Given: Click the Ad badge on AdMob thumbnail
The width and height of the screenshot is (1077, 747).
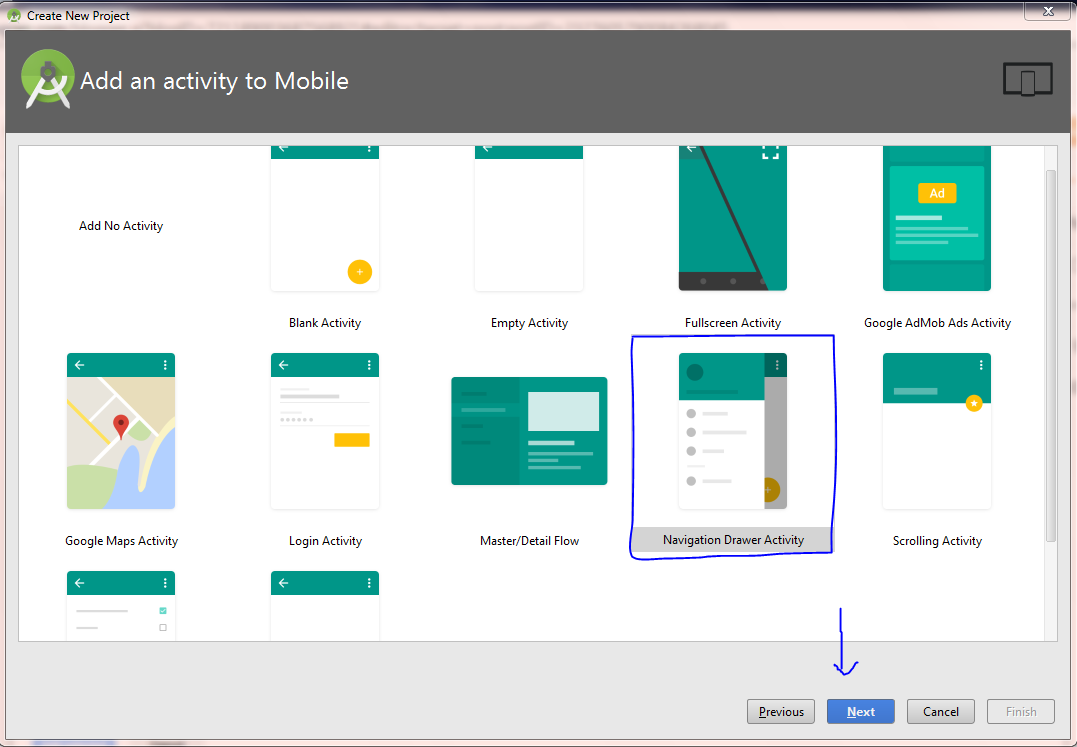Looking at the screenshot, I should click(936, 193).
